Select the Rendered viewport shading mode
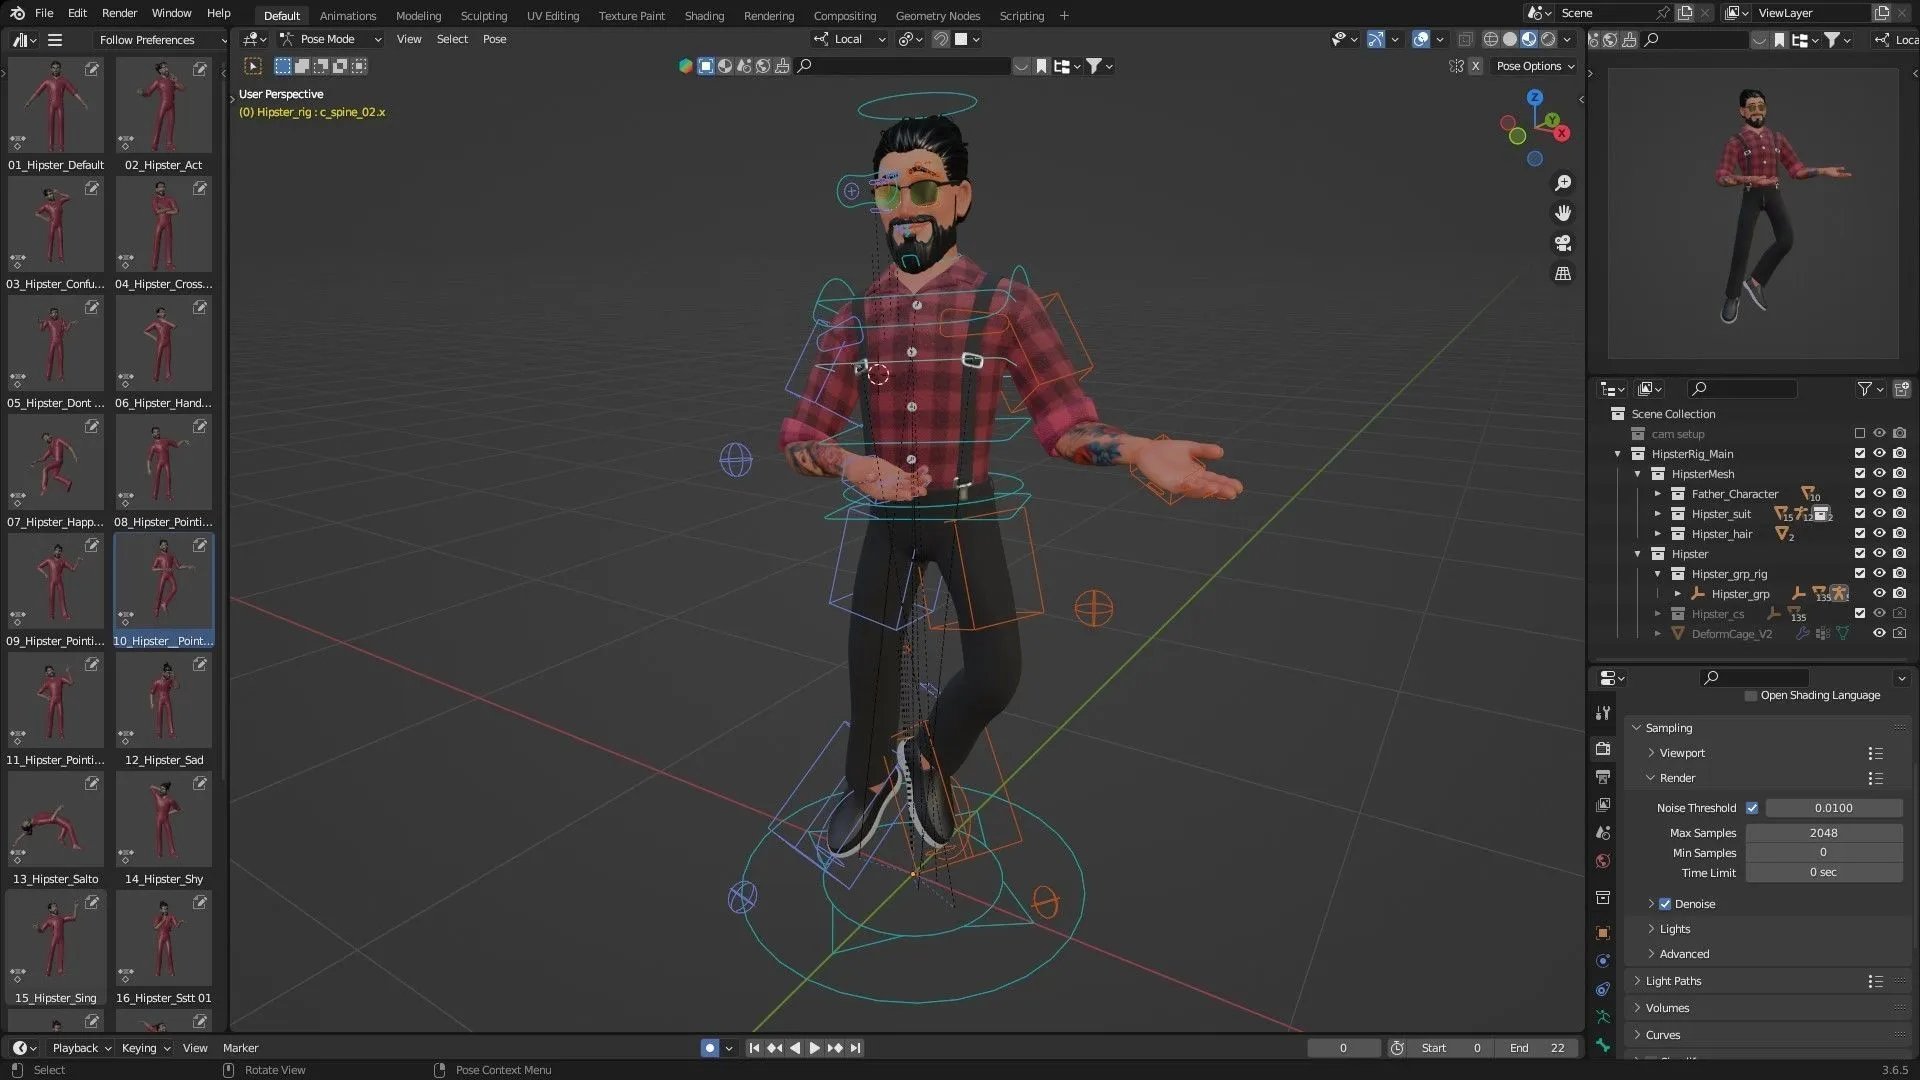 [1546, 39]
